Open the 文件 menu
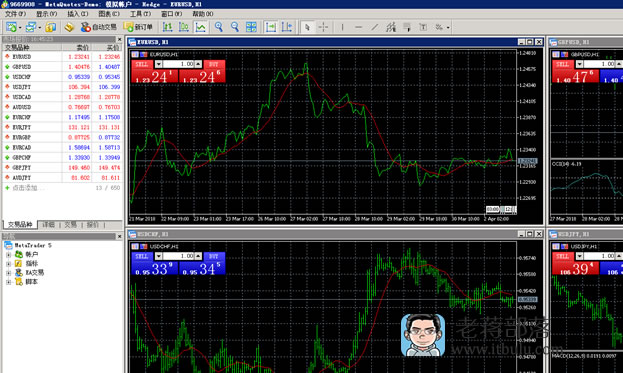 coord(15,14)
